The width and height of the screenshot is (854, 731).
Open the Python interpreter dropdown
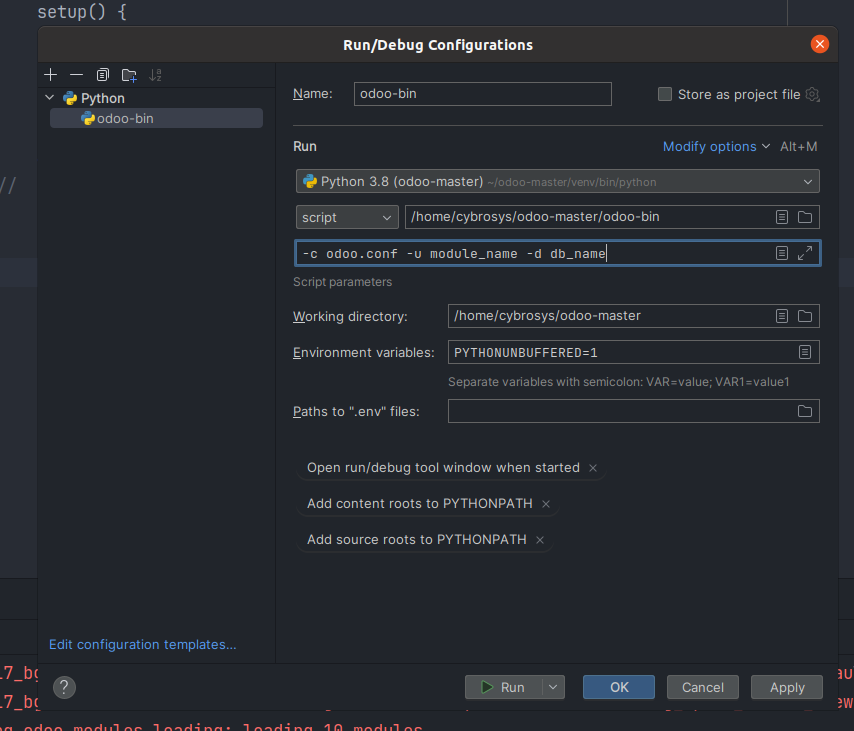tap(557, 181)
